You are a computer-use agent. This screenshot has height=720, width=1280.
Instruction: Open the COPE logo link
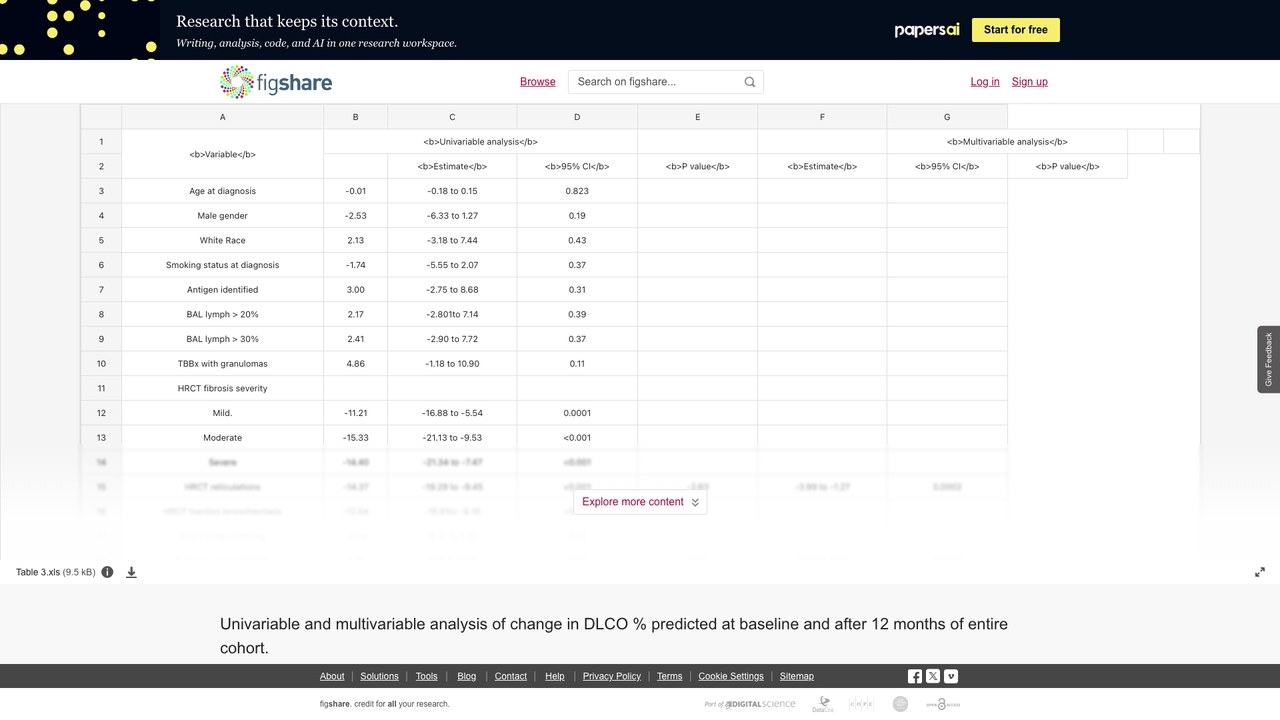tap(861, 704)
